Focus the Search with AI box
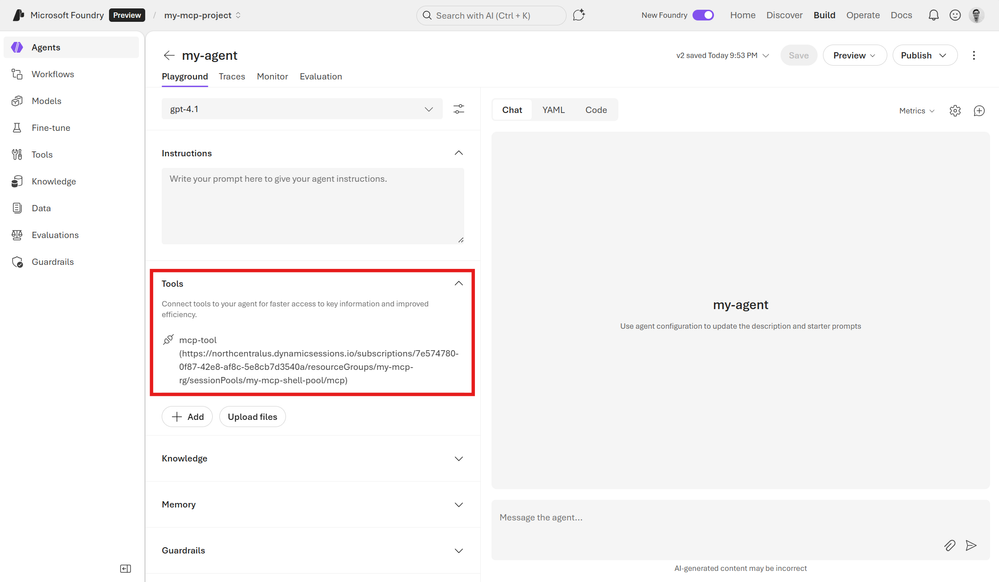Screen dimensions: 999x582 pyautogui.click(x=491, y=15)
